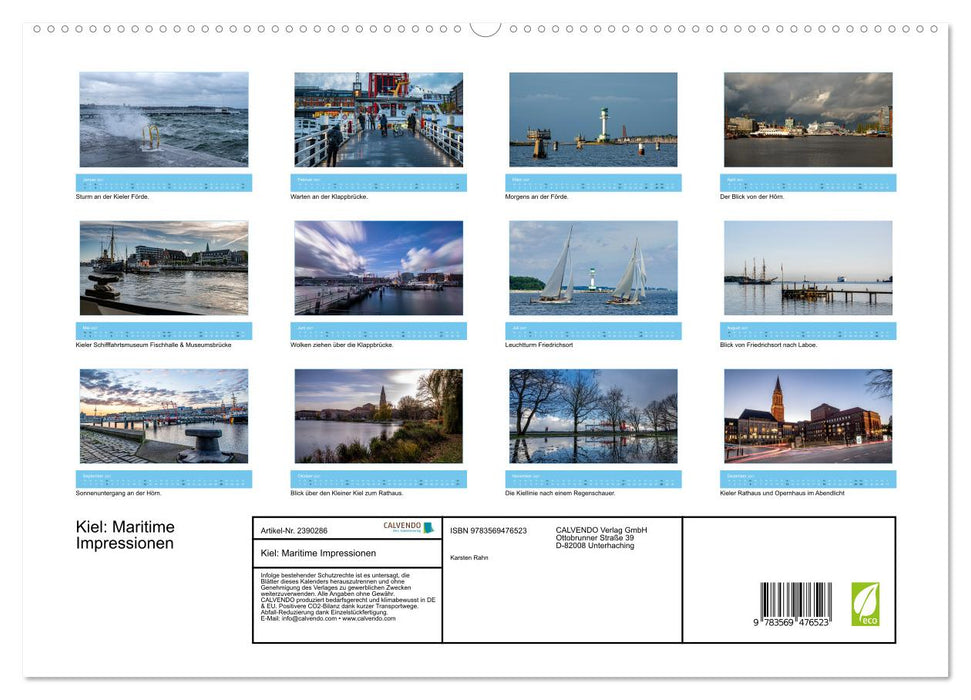This screenshot has height=700, width=971.
Task: Select the April blue calendar strip
Action: pyautogui.click(x=808, y=183)
